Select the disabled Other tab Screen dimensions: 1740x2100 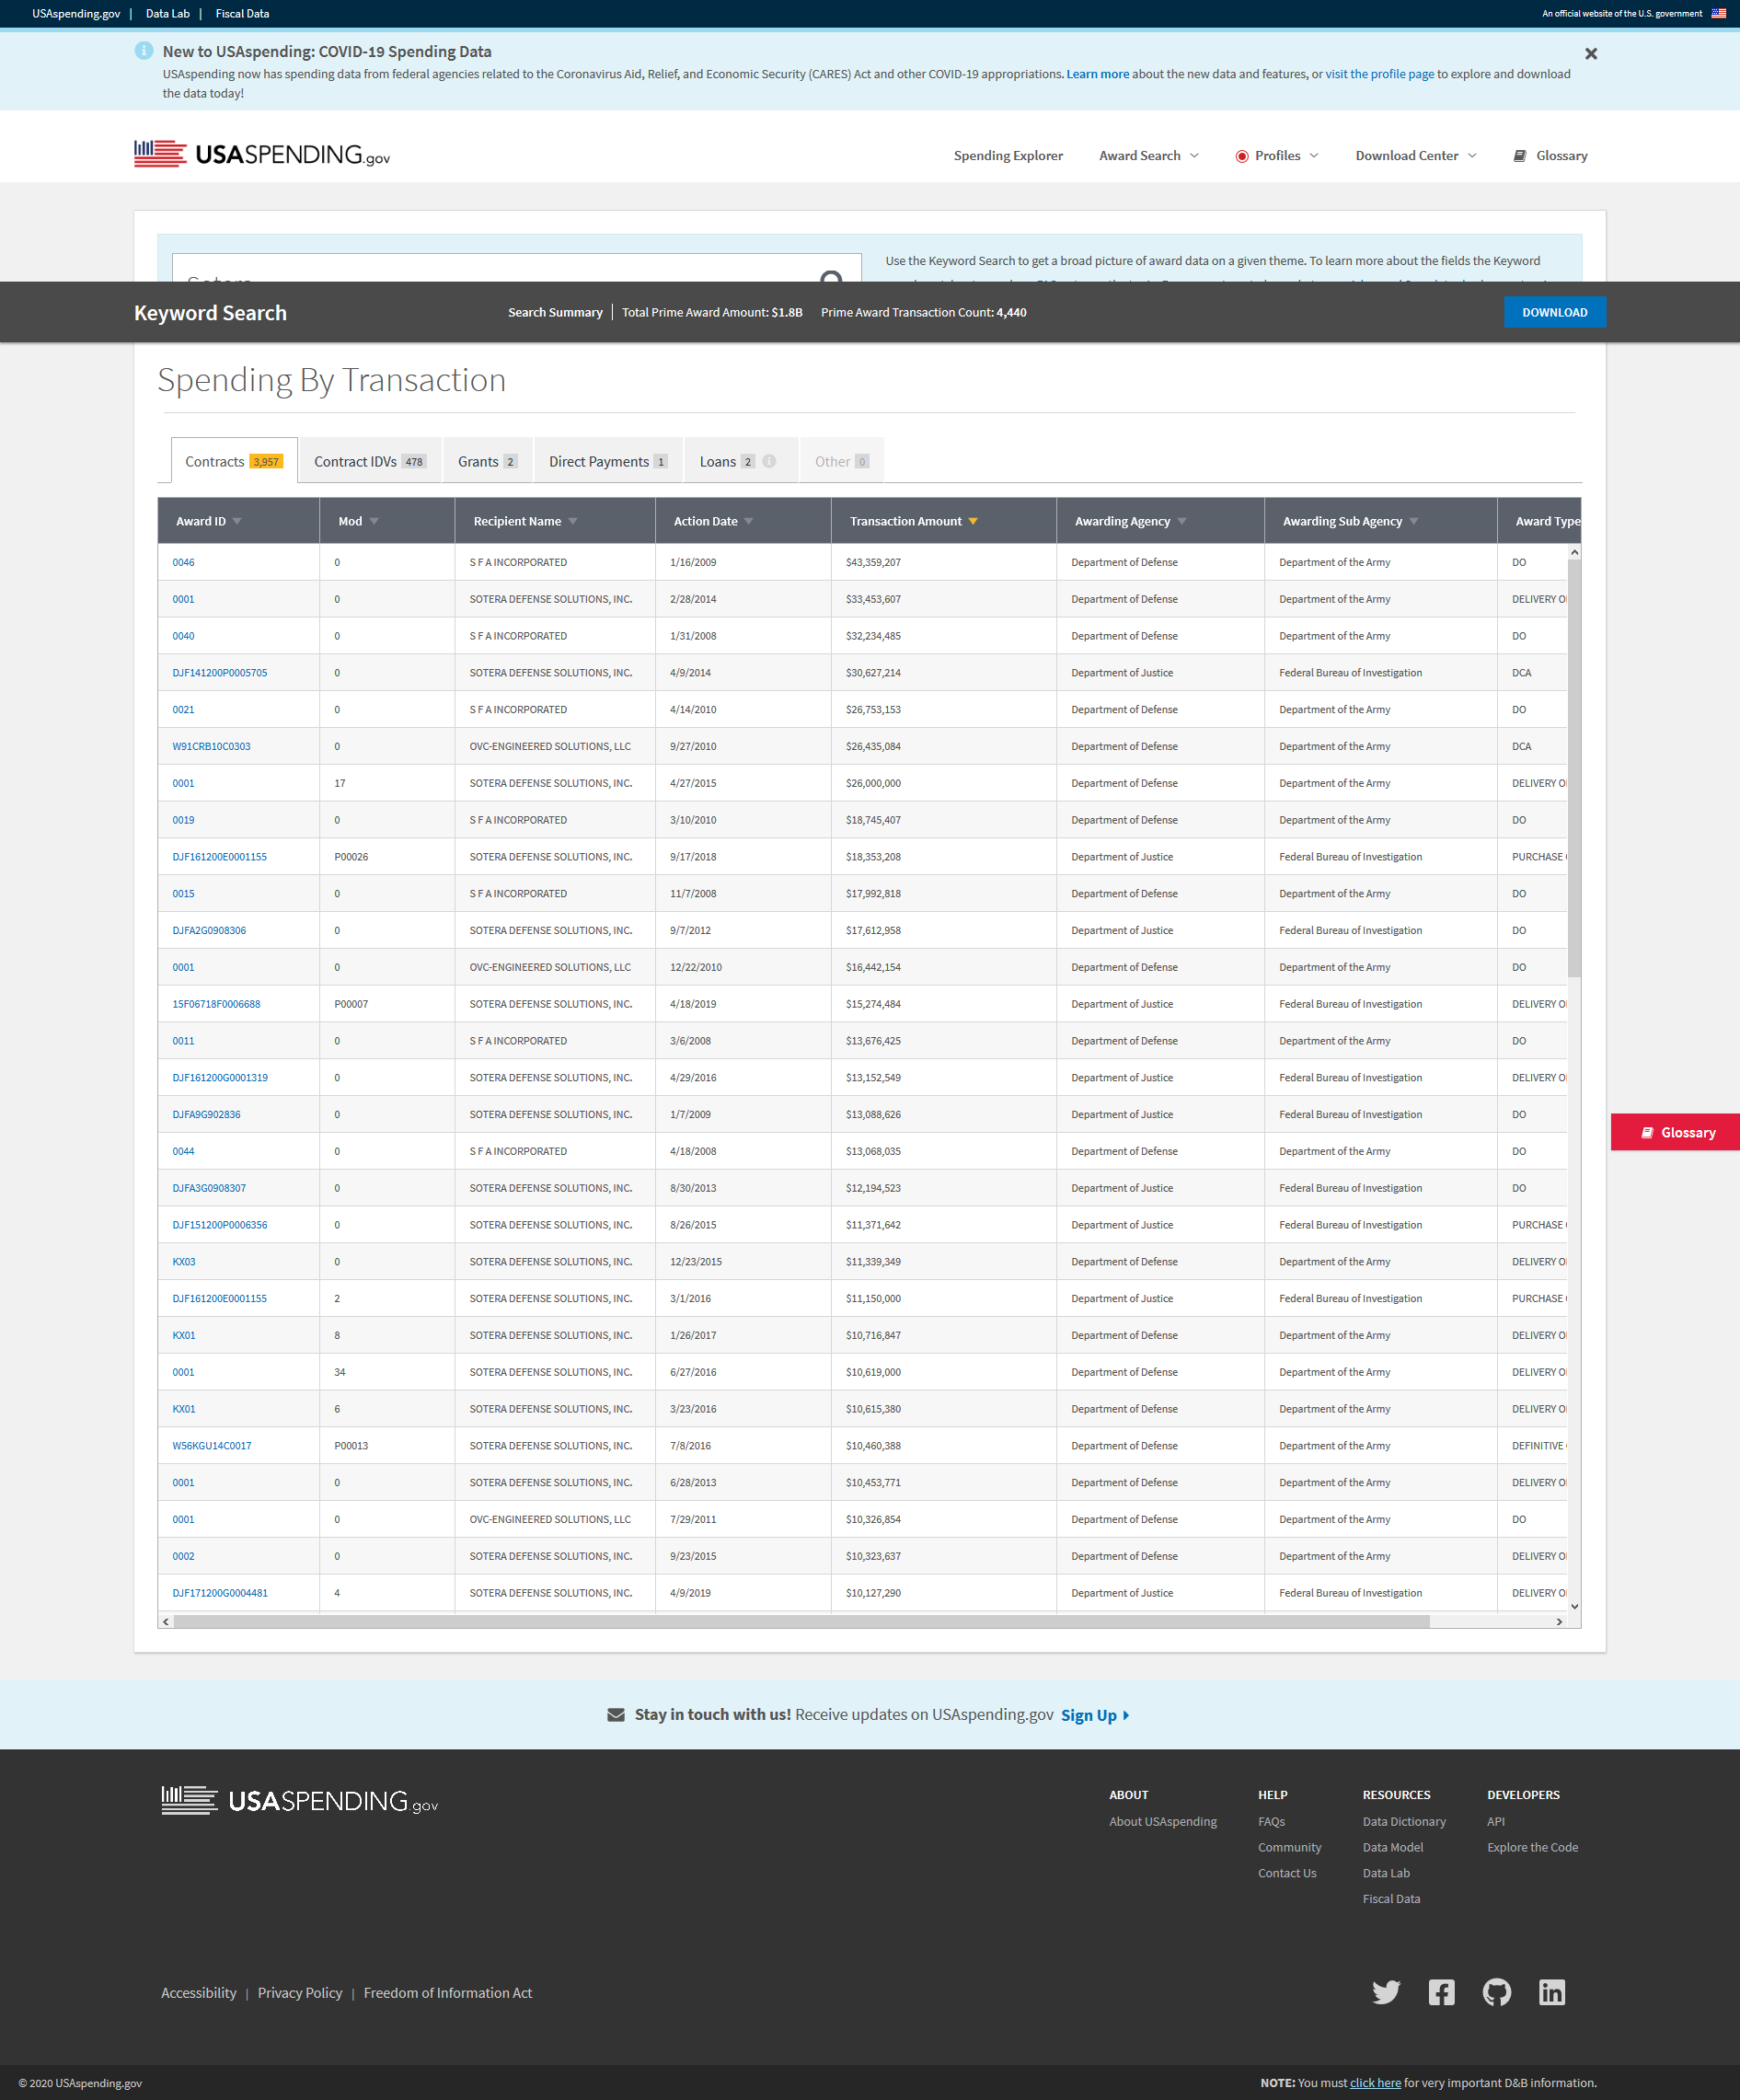point(842,461)
